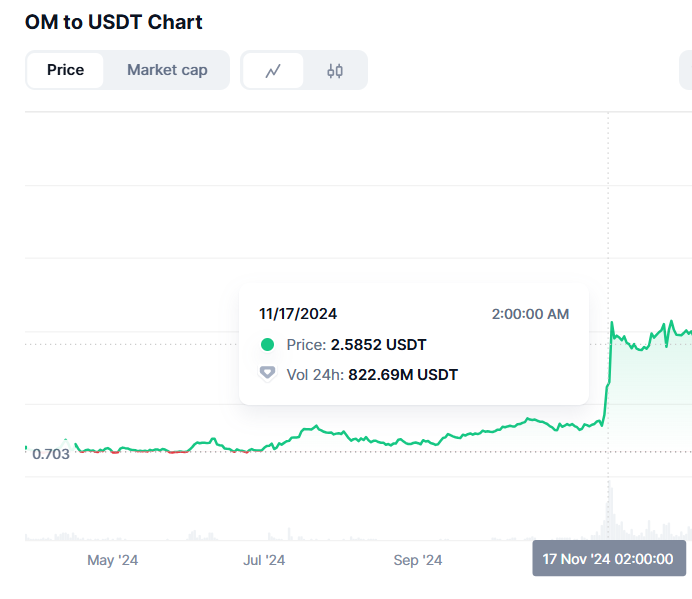The height and width of the screenshot is (599, 692).
Task: Click the Sep '24 axis label
Action: coord(417,560)
